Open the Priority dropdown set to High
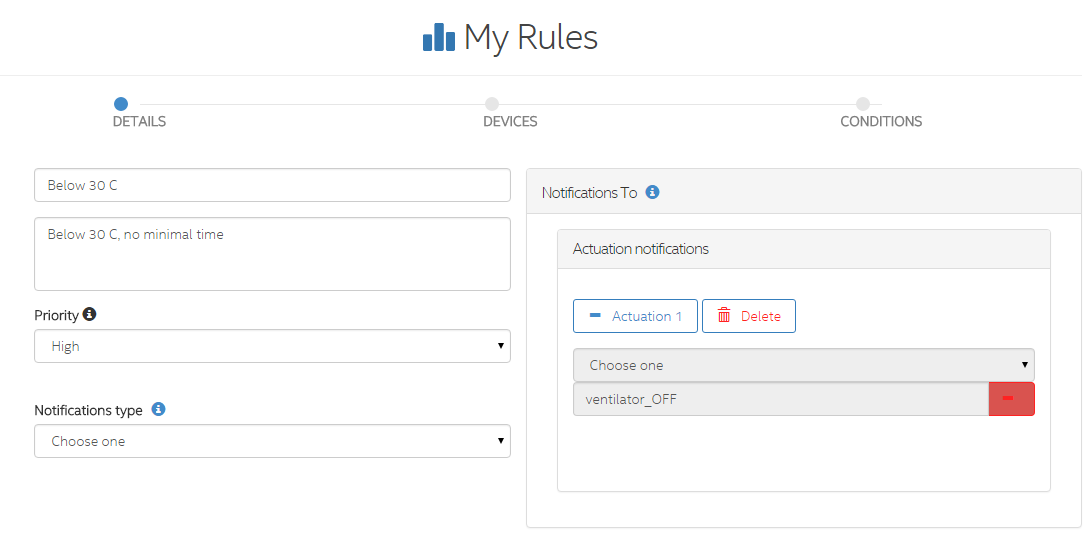 (x=272, y=346)
